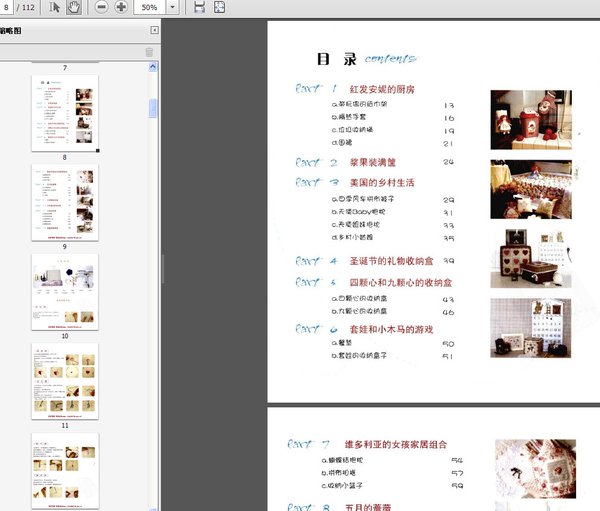Collapse the thumbnails panel
This screenshot has height=511, width=600.
154,30
